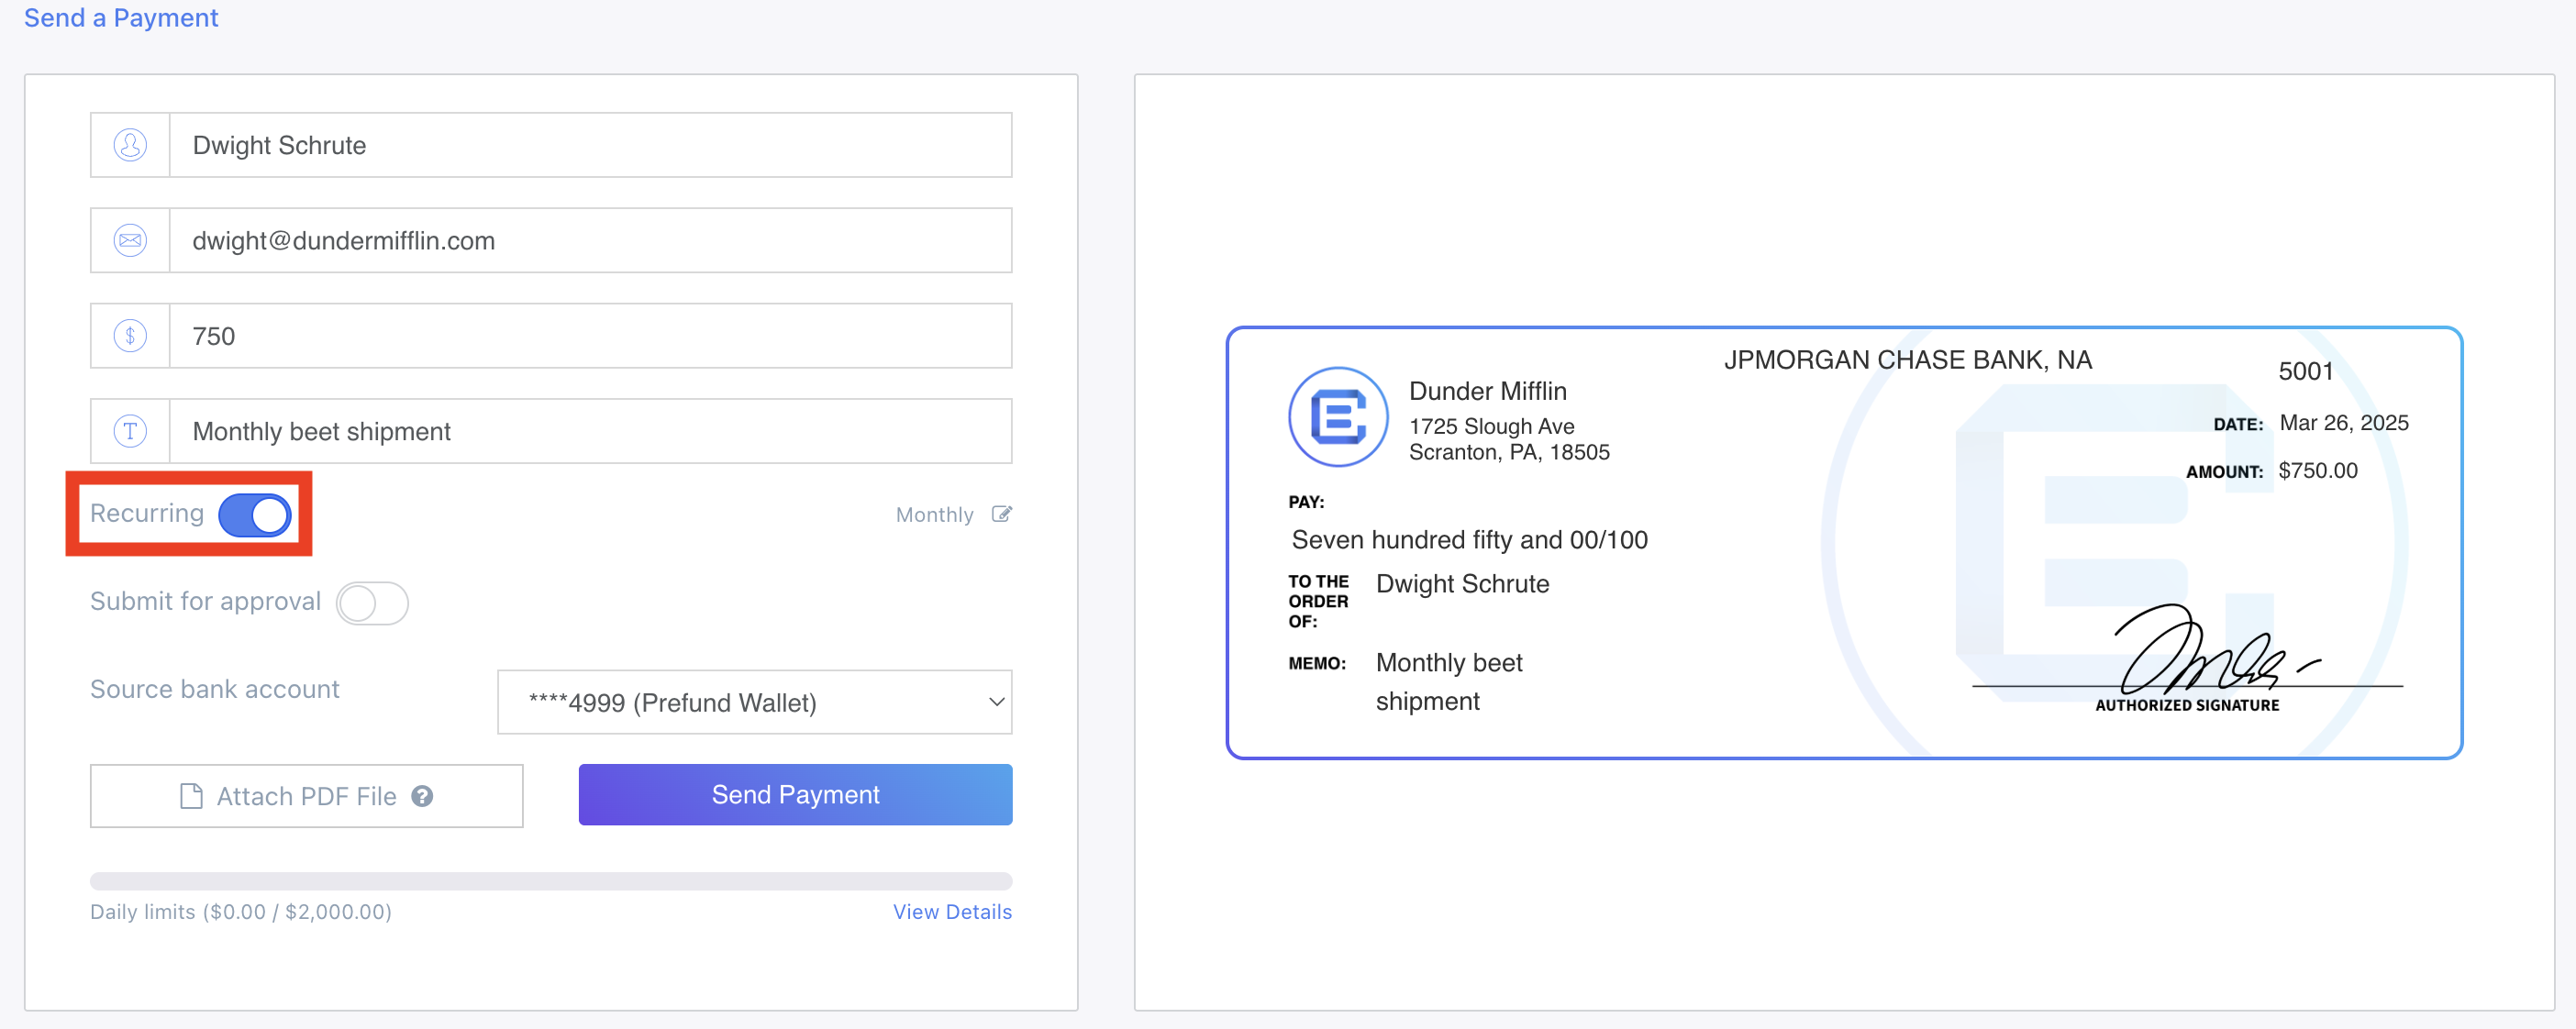Click the Dunder Mifflin check logo

tap(1338, 417)
